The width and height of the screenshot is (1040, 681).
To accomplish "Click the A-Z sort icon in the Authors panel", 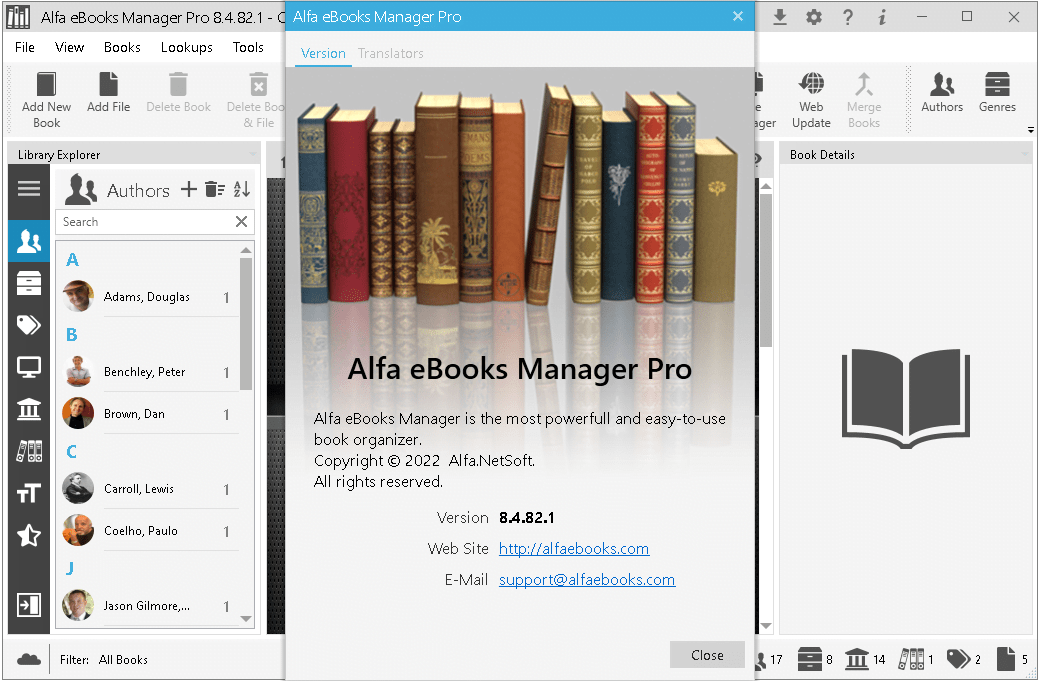I will (241, 190).
